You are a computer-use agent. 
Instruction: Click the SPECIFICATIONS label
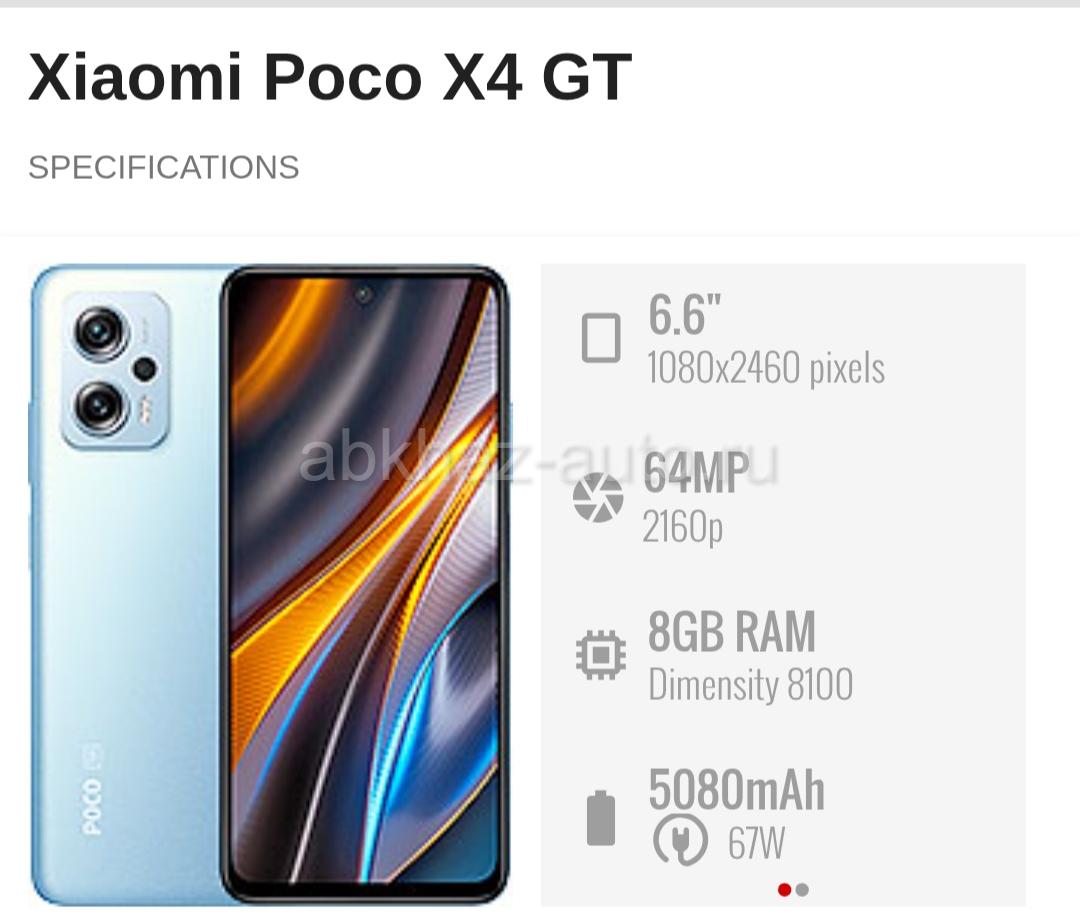164,167
